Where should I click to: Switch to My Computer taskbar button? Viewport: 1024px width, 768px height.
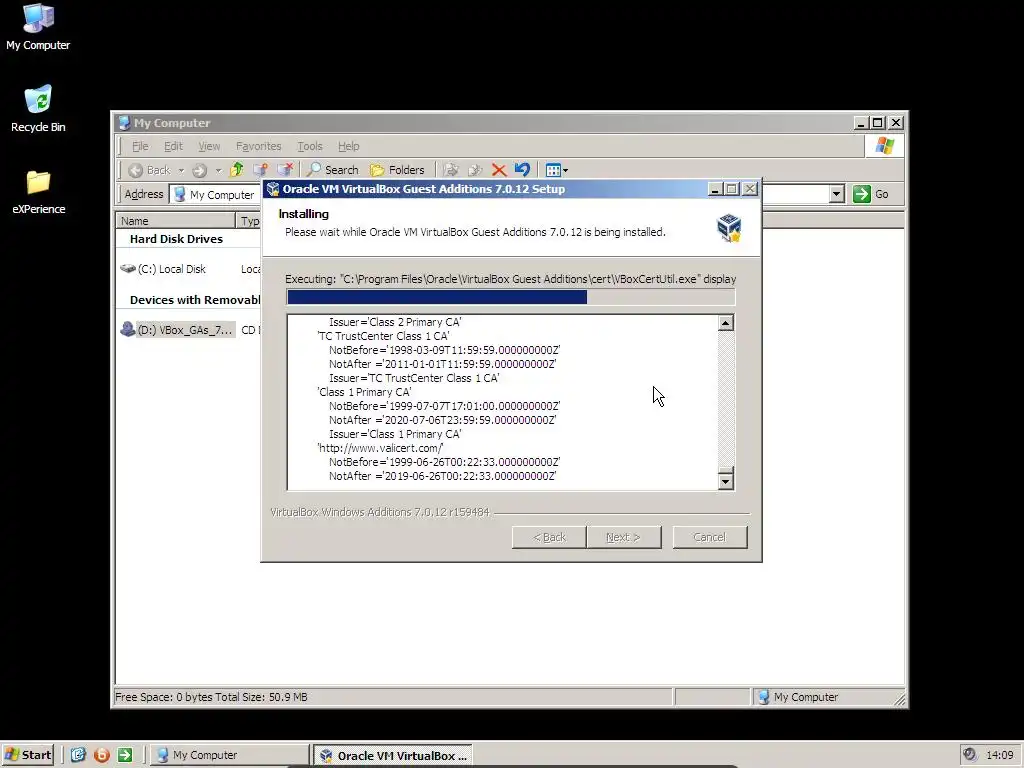pos(229,755)
